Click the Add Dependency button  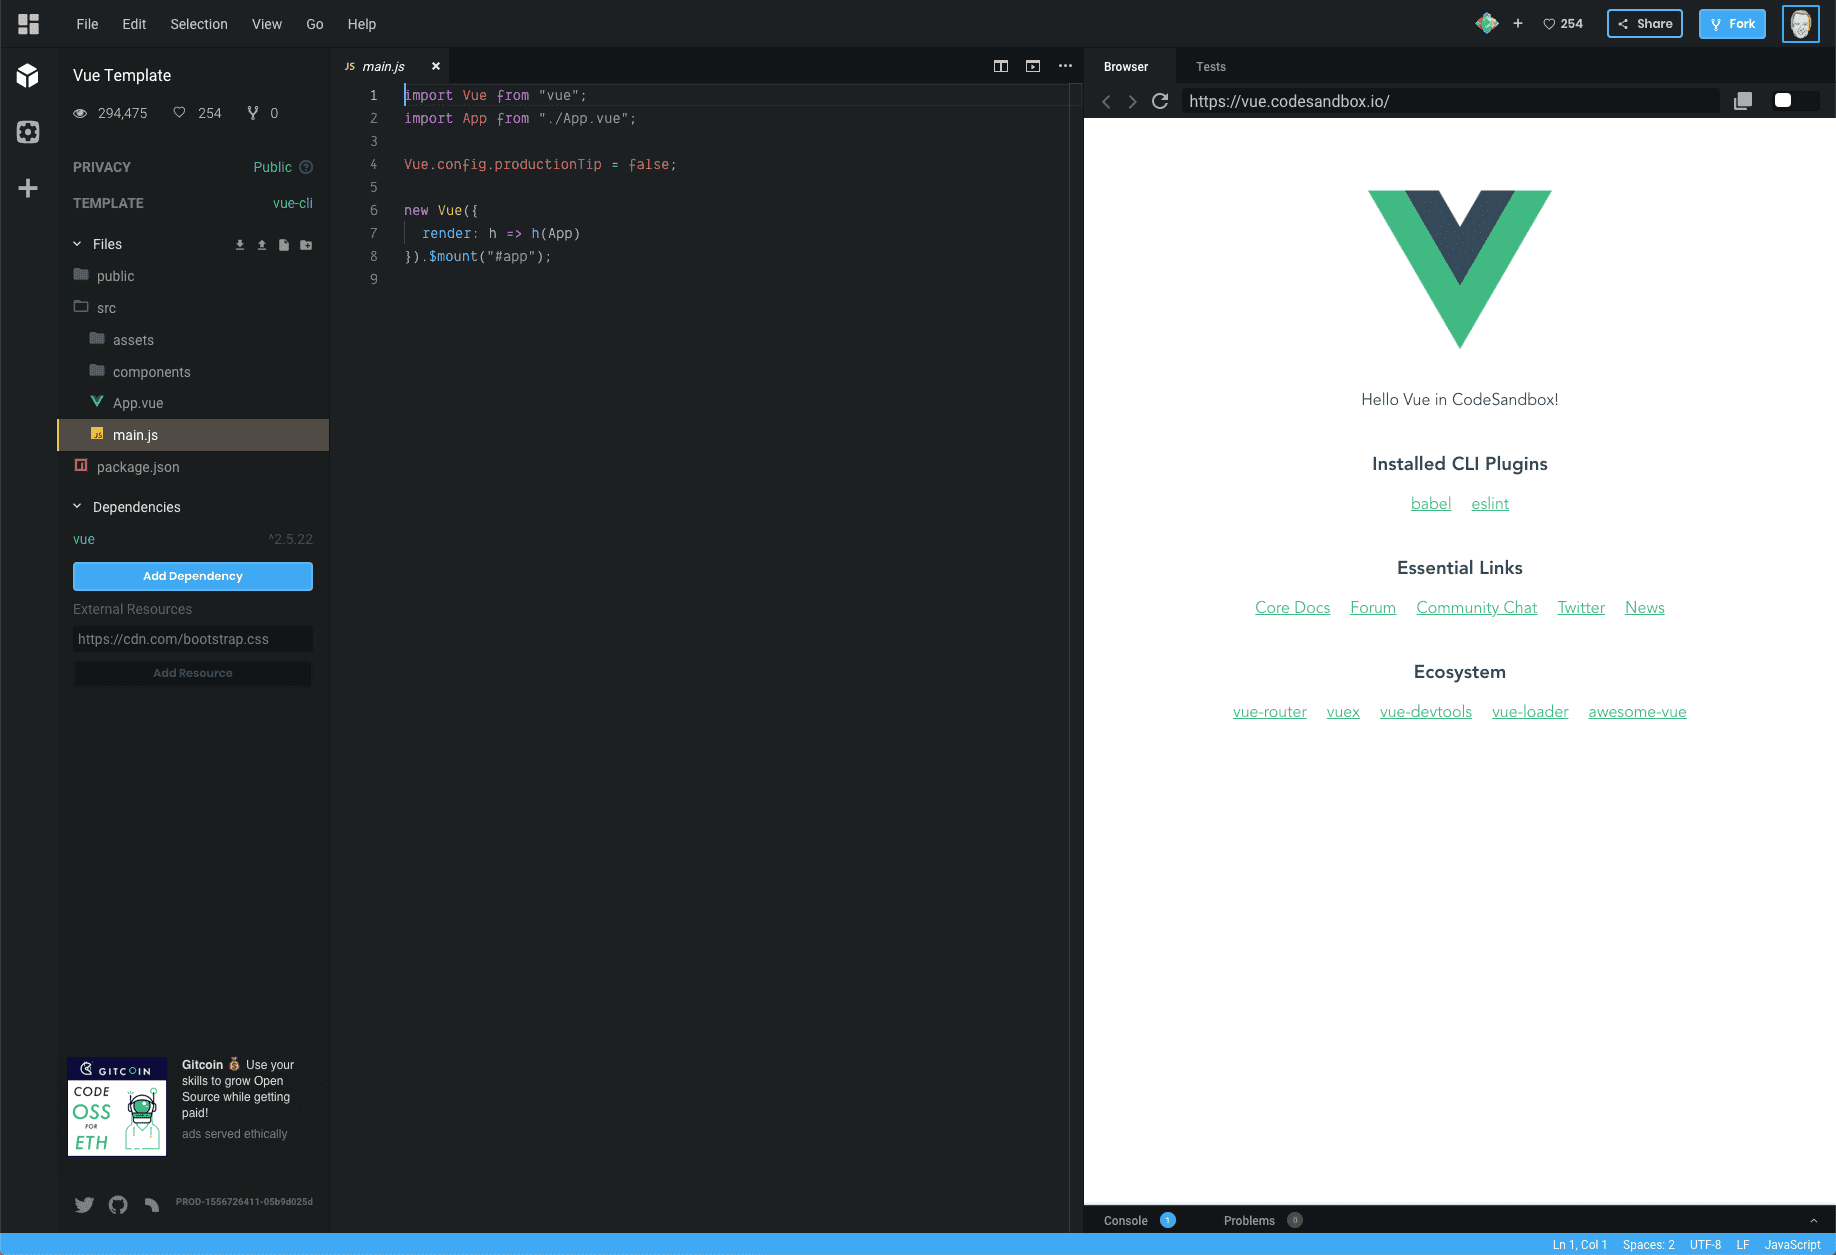(x=193, y=576)
